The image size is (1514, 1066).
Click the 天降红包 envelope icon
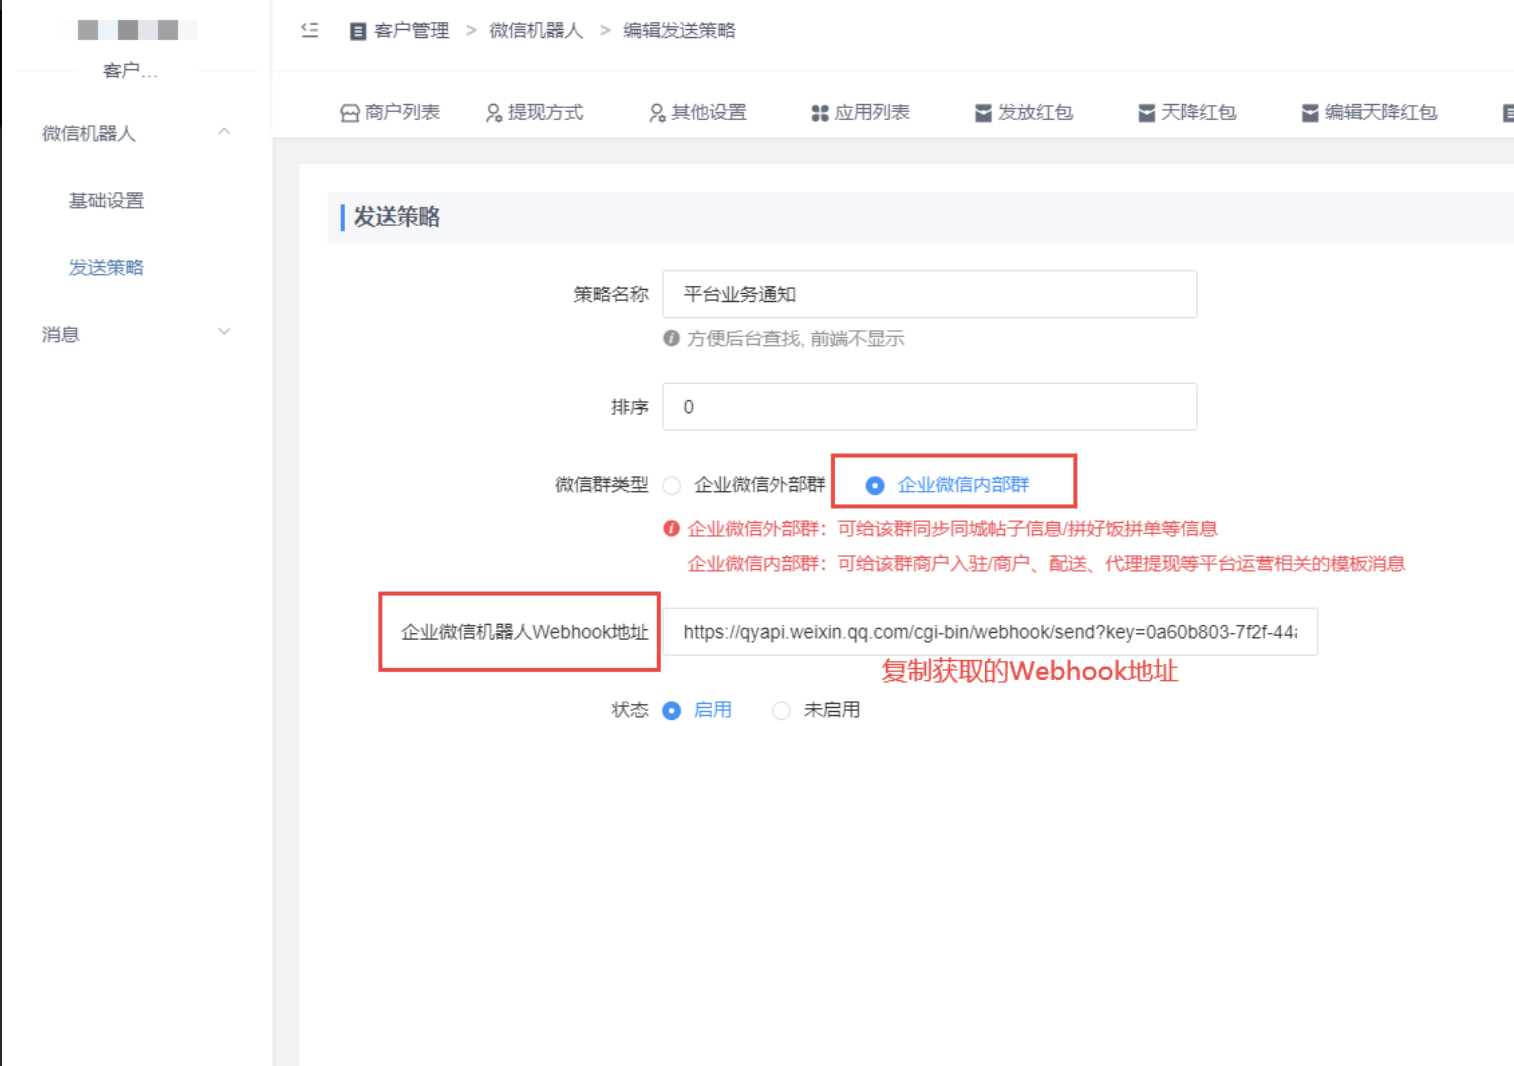1146,113
